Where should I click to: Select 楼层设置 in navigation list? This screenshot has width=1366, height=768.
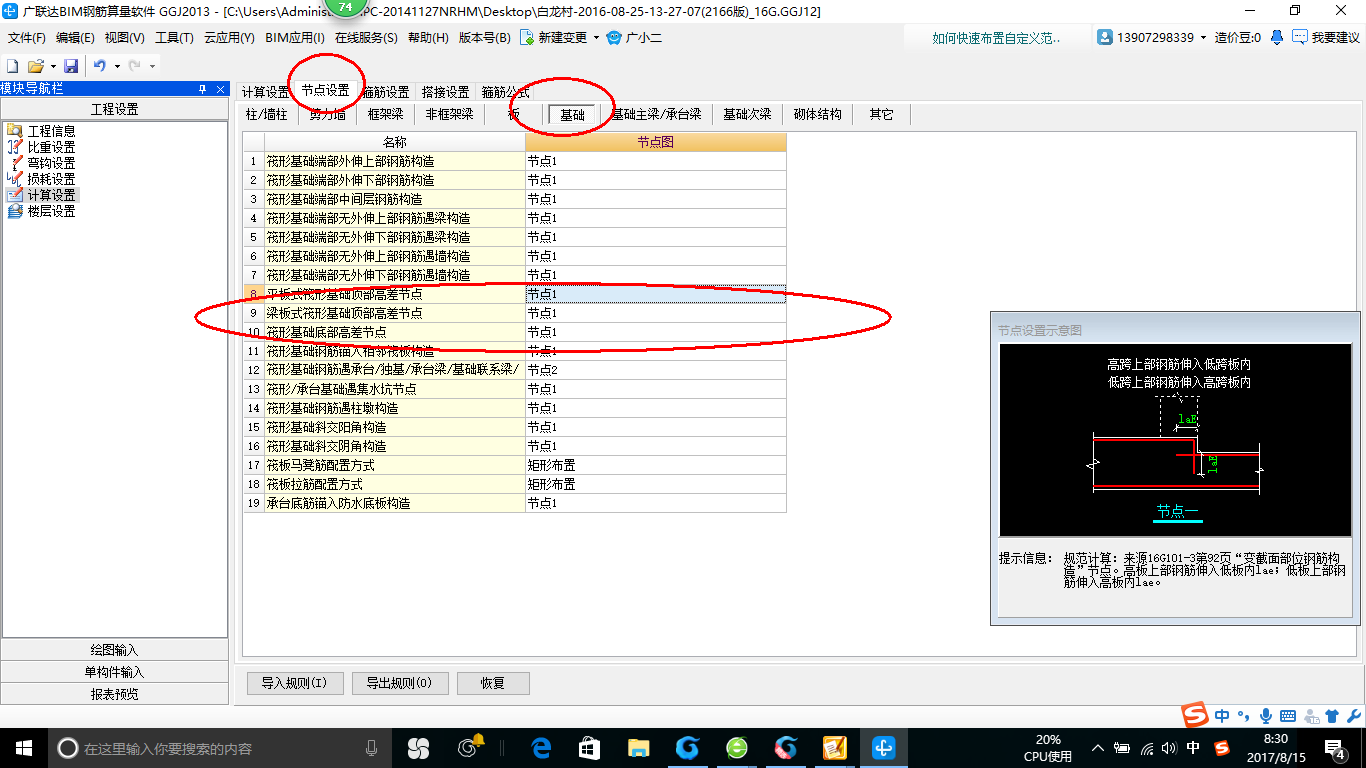pyautogui.click(x=40, y=211)
